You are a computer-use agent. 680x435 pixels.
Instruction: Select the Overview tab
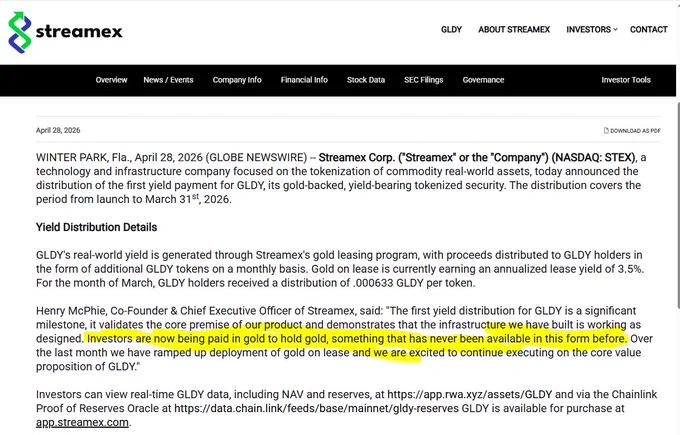(x=111, y=80)
